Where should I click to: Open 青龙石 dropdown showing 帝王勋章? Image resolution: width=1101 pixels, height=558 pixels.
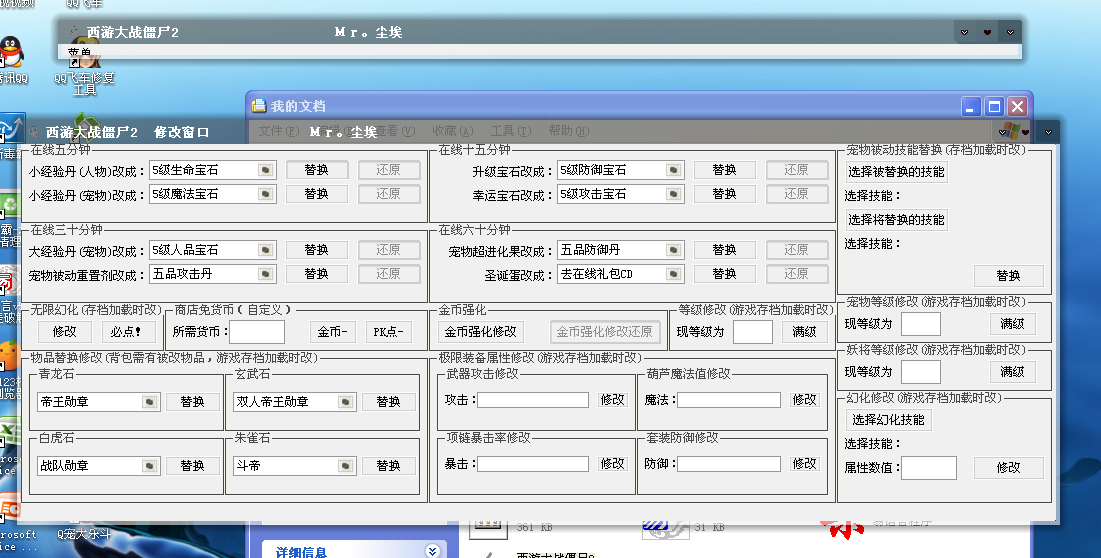point(150,401)
